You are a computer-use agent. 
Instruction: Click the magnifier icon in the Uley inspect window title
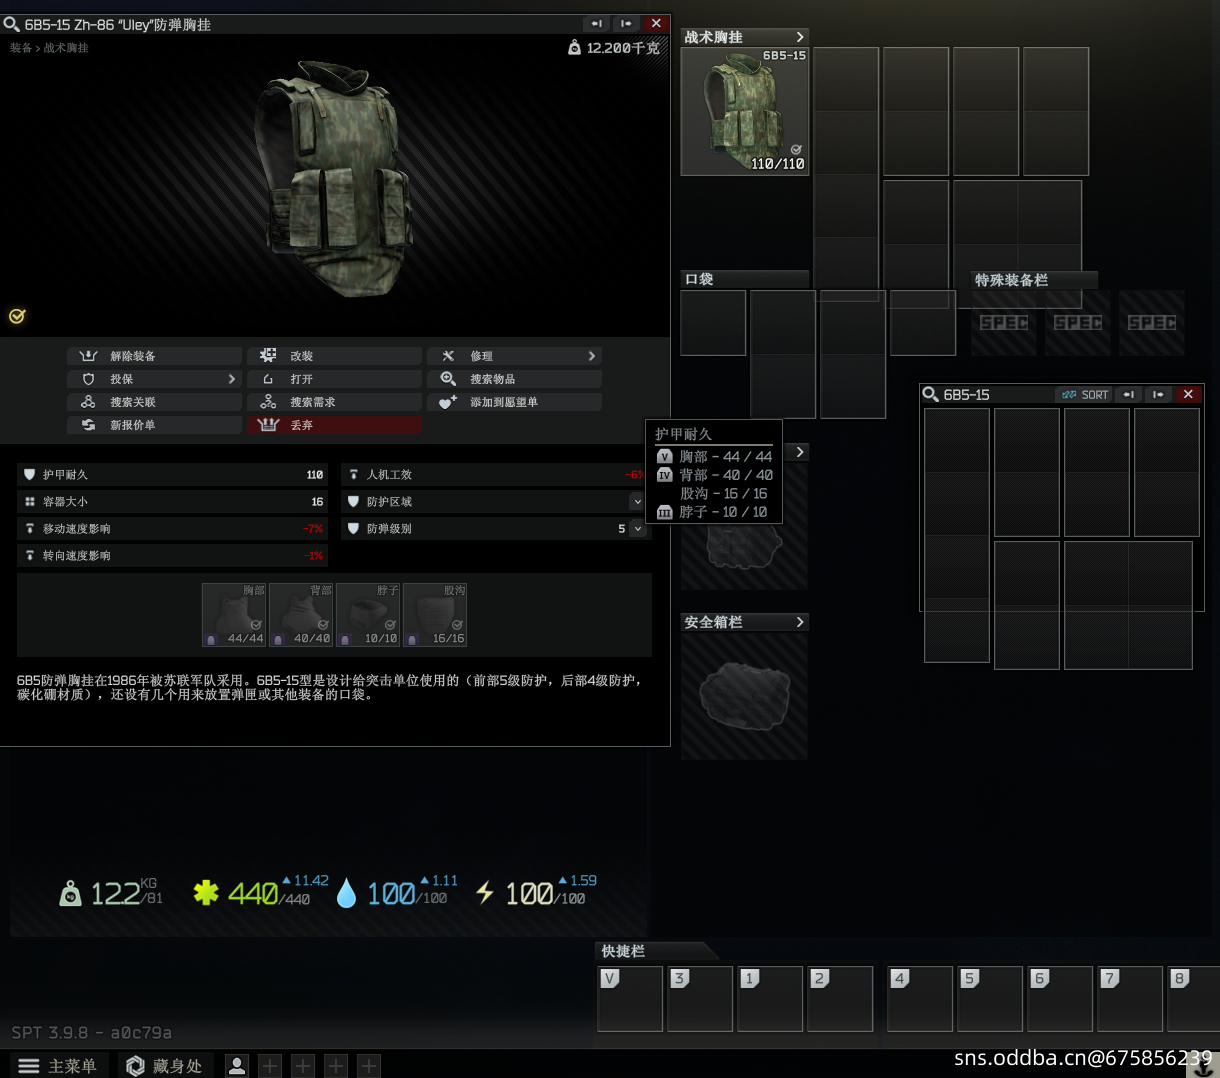[12, 24]
